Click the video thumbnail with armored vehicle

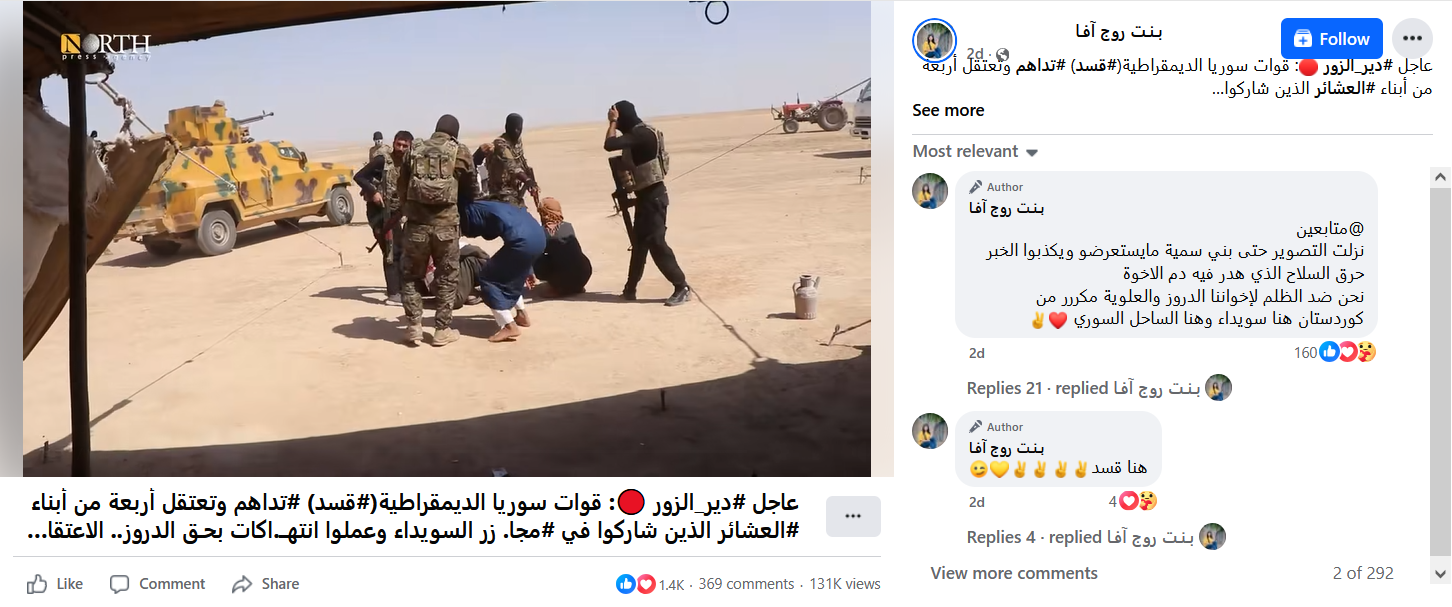pos(446,238)
